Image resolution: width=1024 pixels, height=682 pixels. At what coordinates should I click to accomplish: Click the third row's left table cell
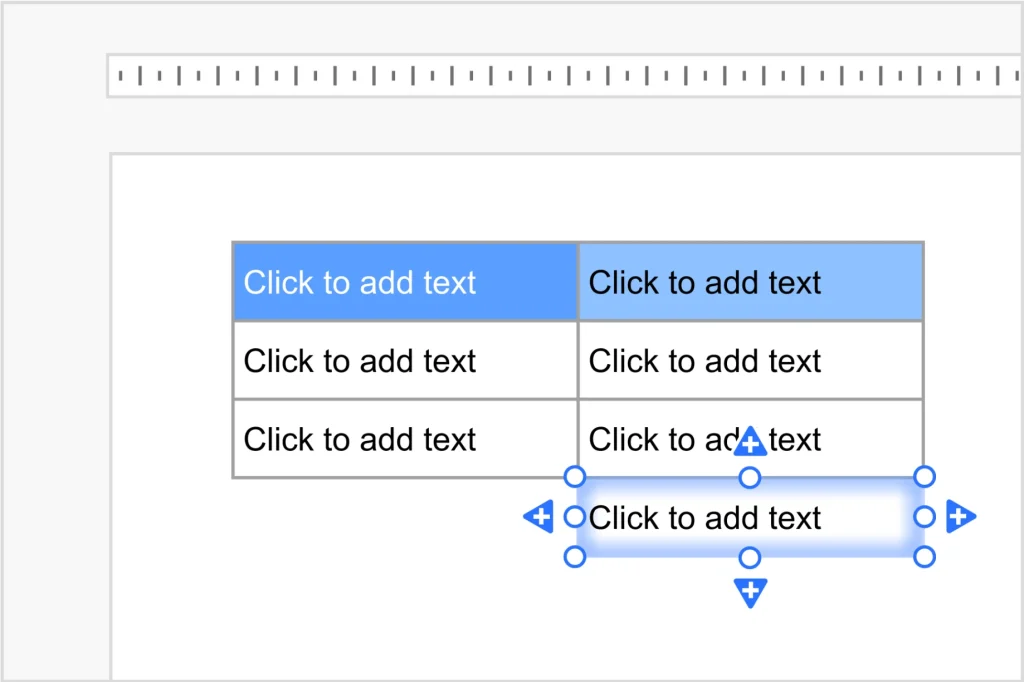coord(405,439)
